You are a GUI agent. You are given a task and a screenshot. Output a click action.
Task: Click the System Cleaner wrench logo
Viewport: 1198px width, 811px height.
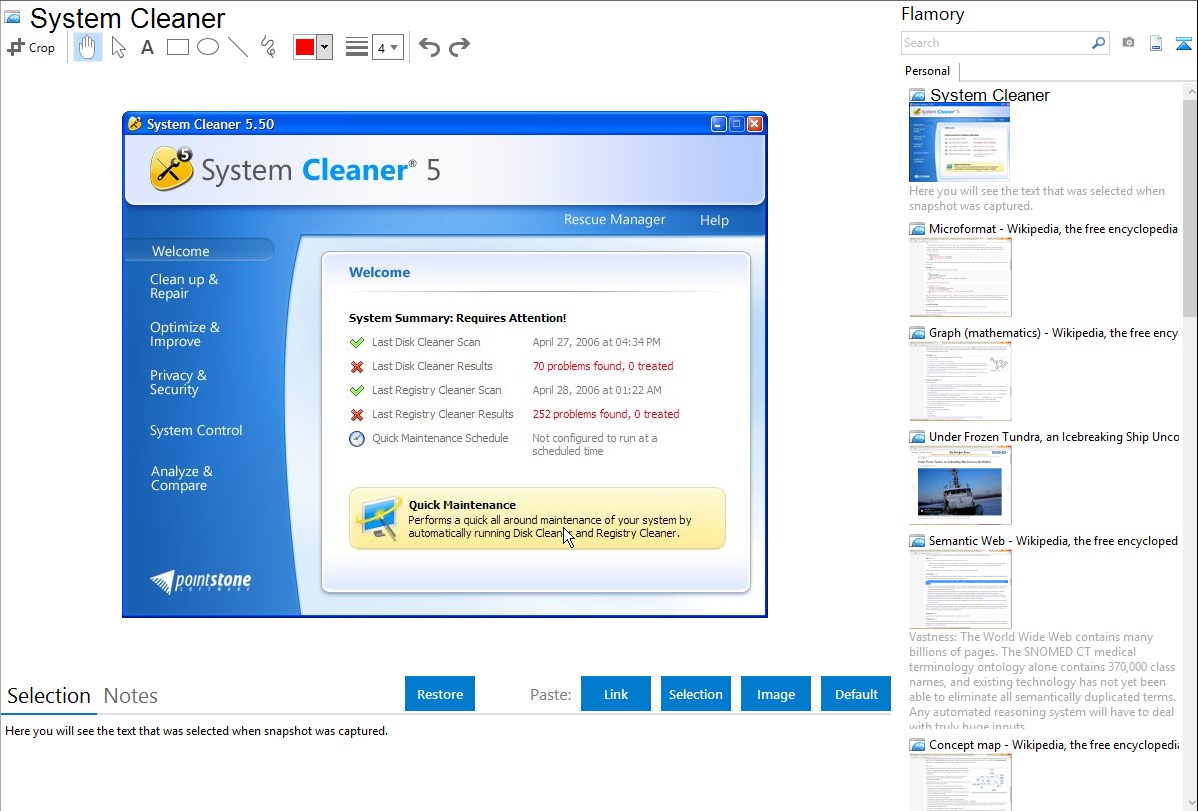[x=170, y=168]
